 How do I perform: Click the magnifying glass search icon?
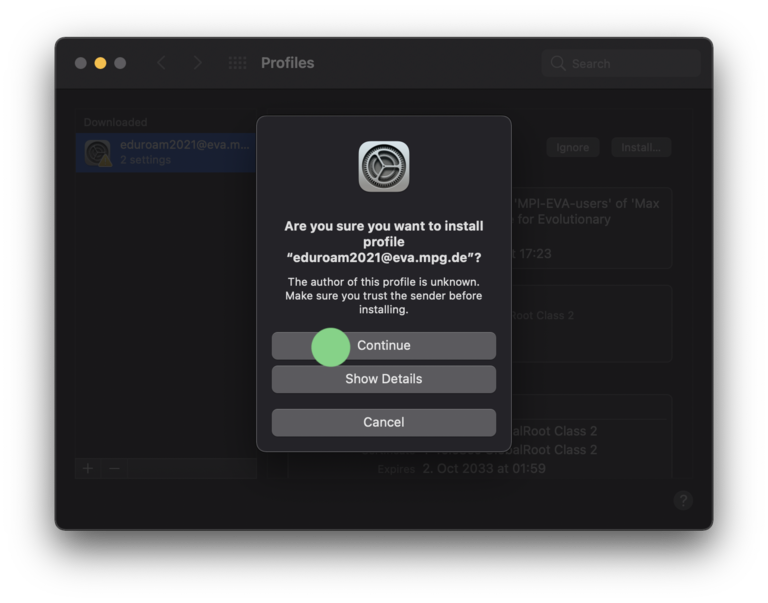pyautogui.click(x=557, y=63)
